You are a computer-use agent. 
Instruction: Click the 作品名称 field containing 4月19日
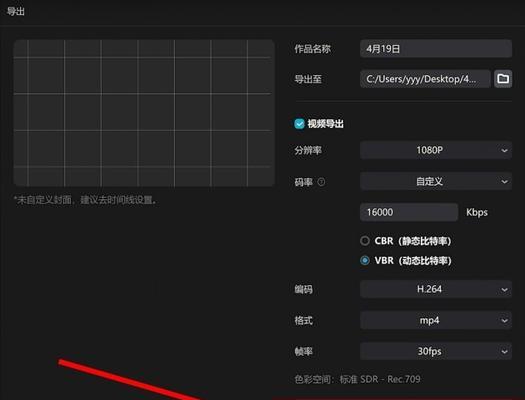pyautogui.click(x=436, y=49)
